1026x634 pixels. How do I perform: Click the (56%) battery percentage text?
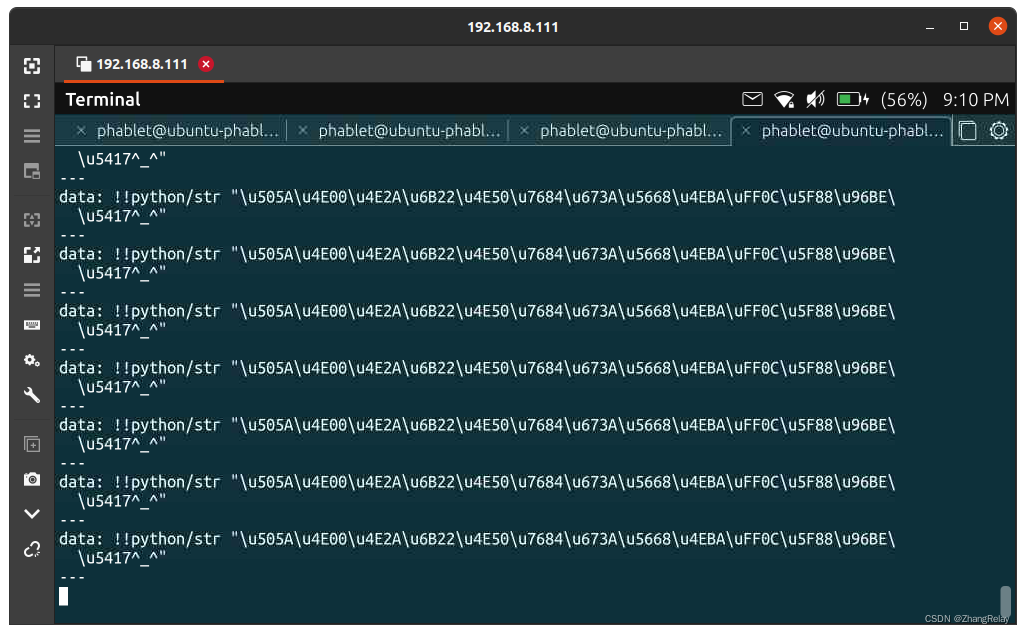[x=904, y=99]
